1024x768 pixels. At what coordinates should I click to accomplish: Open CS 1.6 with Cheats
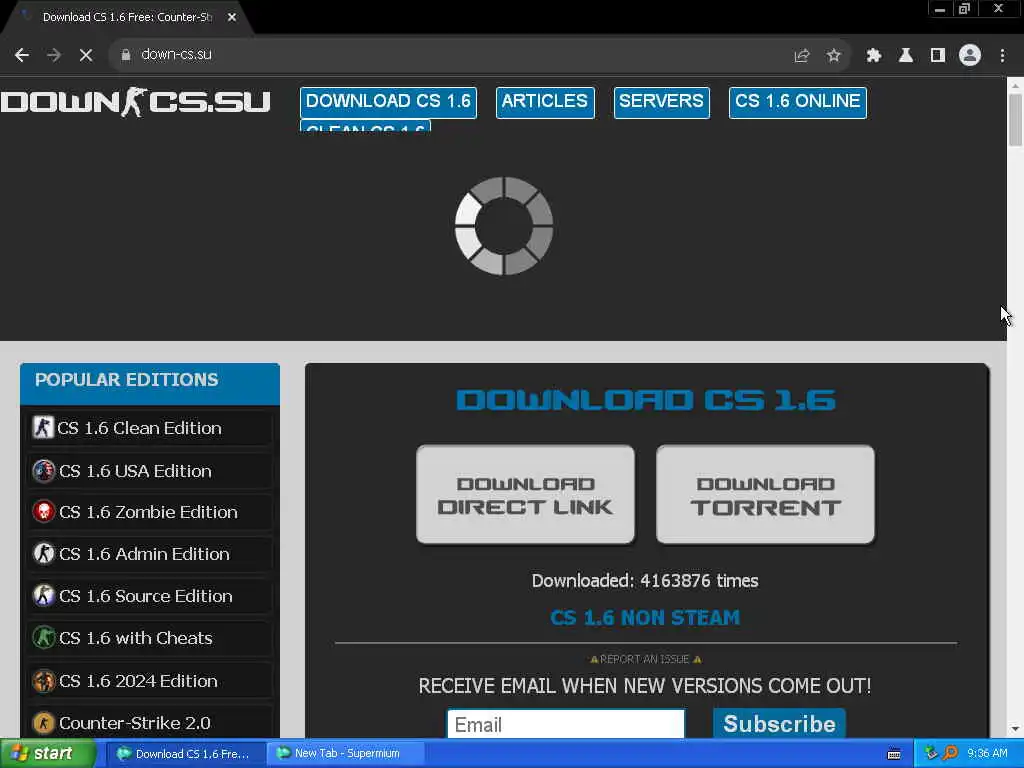pyautogui.click(x=150, y=638)
